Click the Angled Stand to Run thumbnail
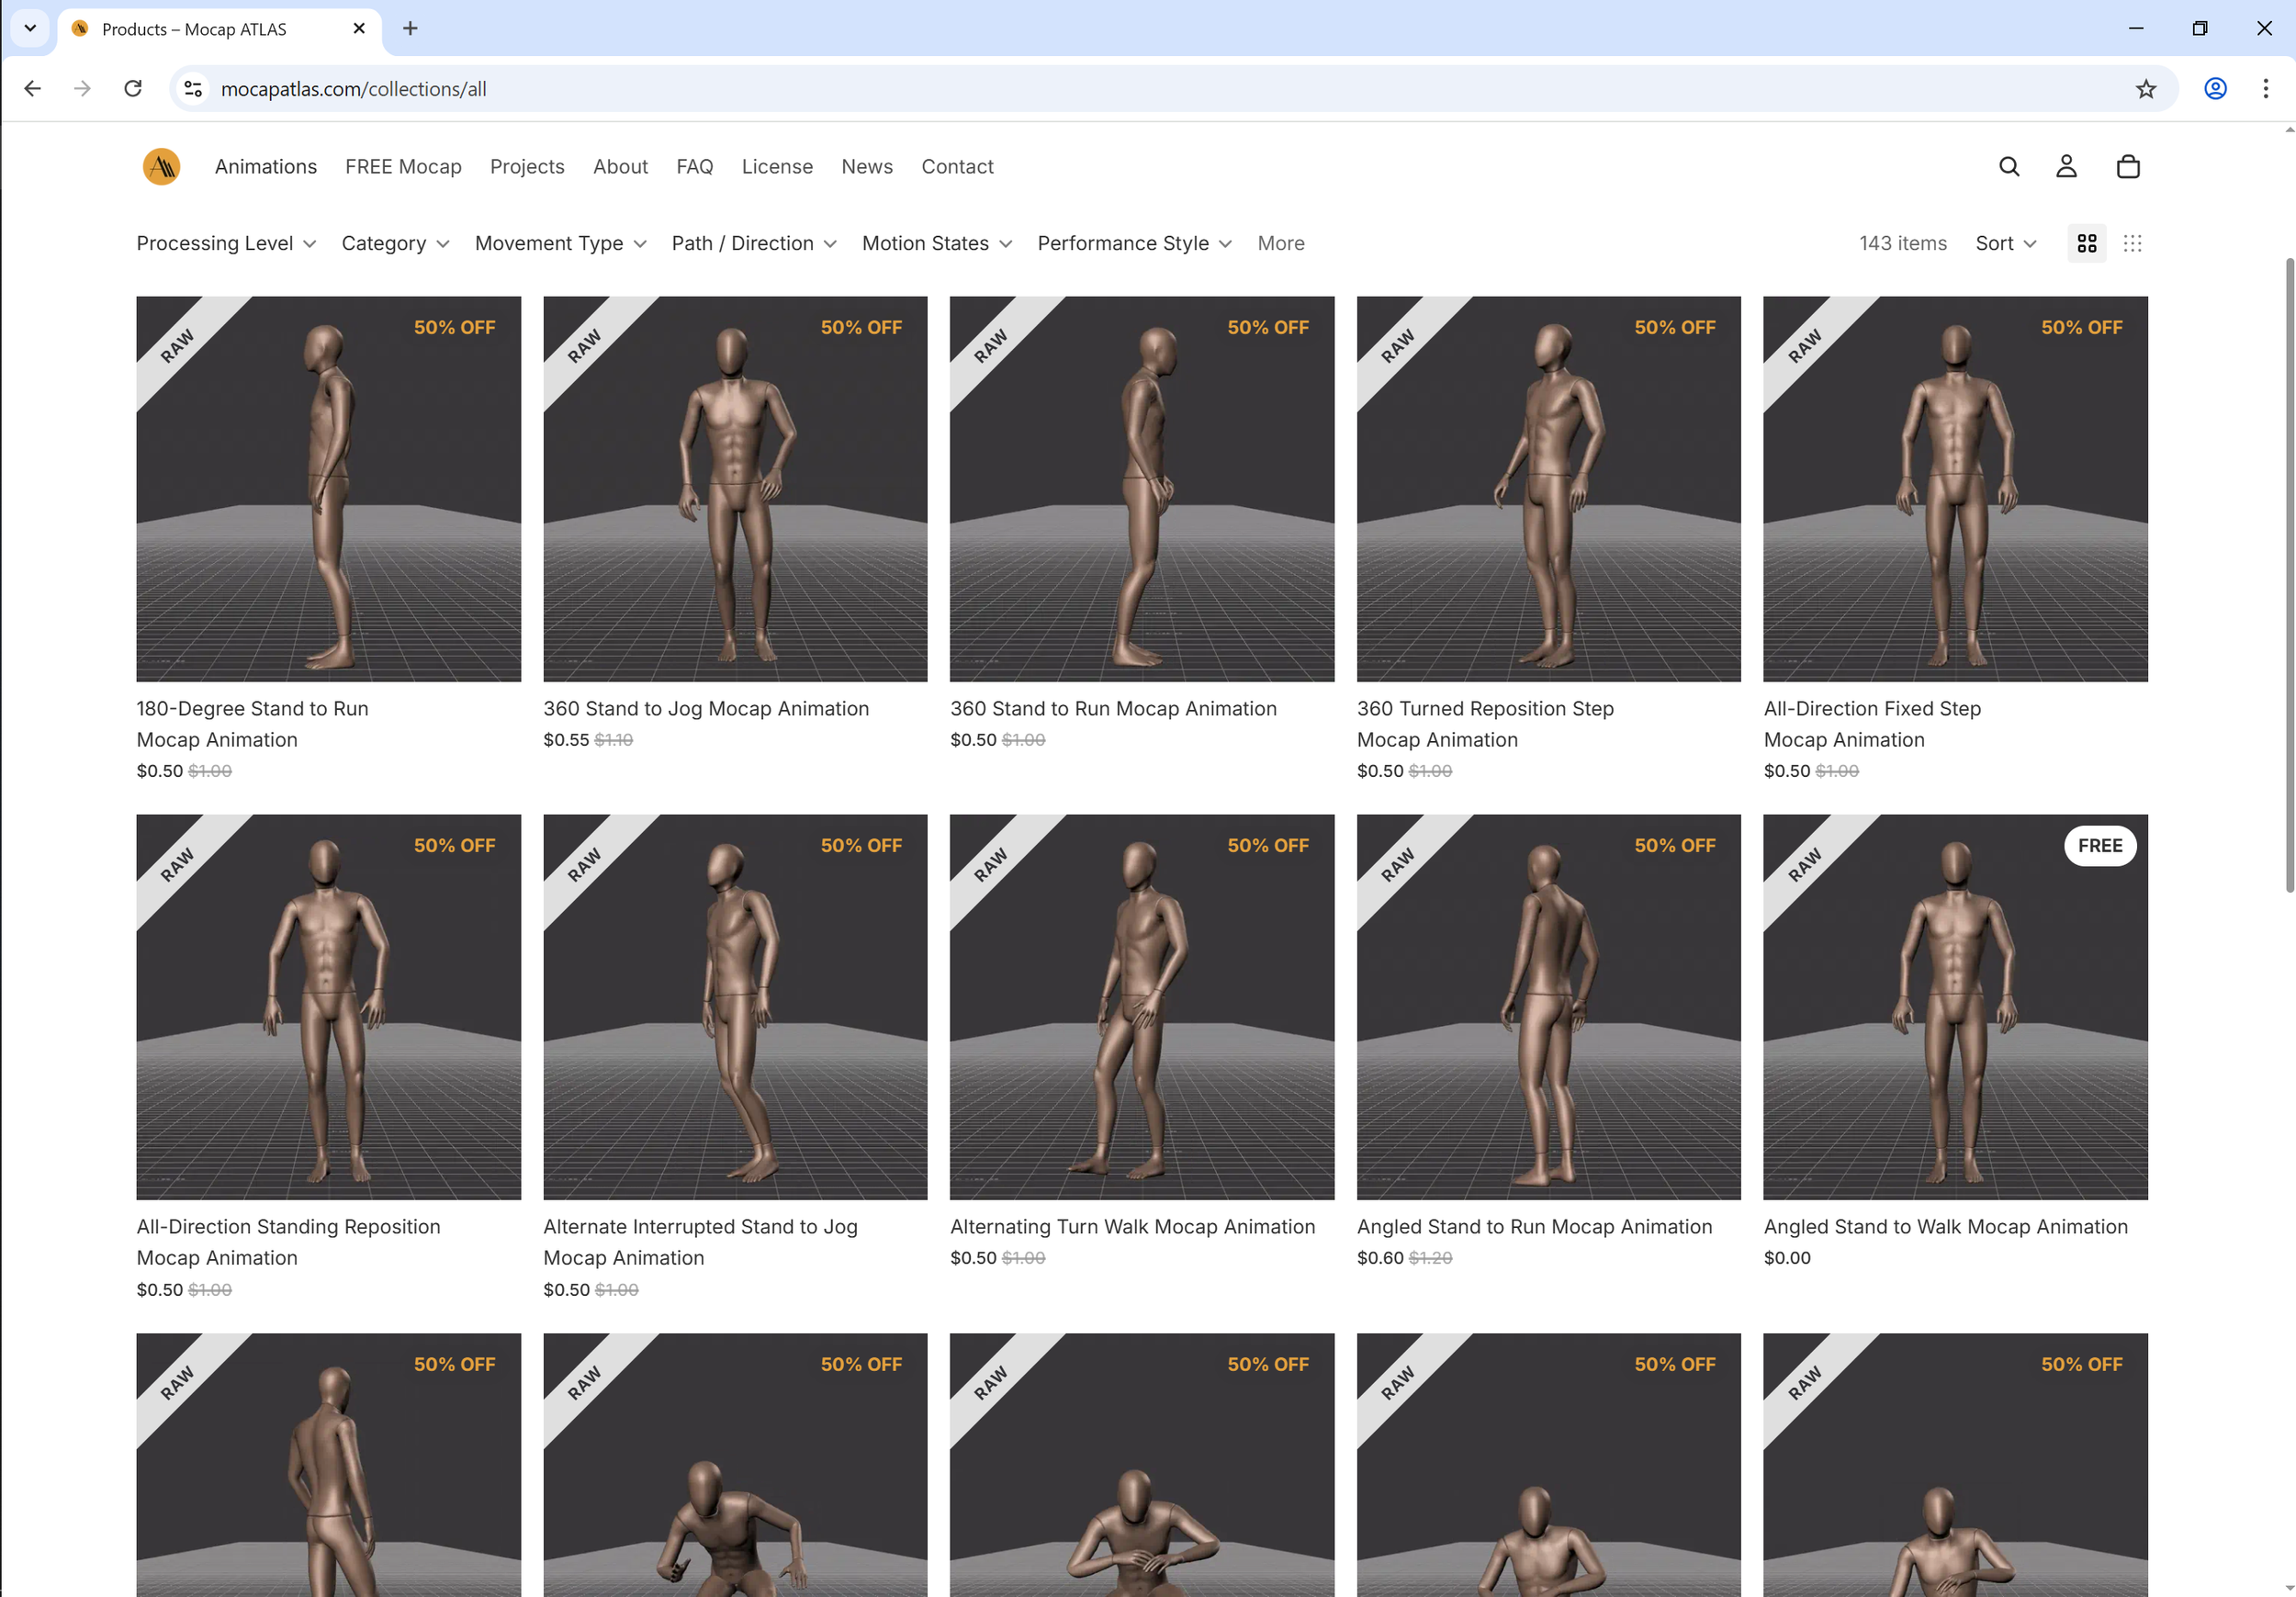The width and height of the screenshot is (2296, 1597). [x=1548, y=1006]
